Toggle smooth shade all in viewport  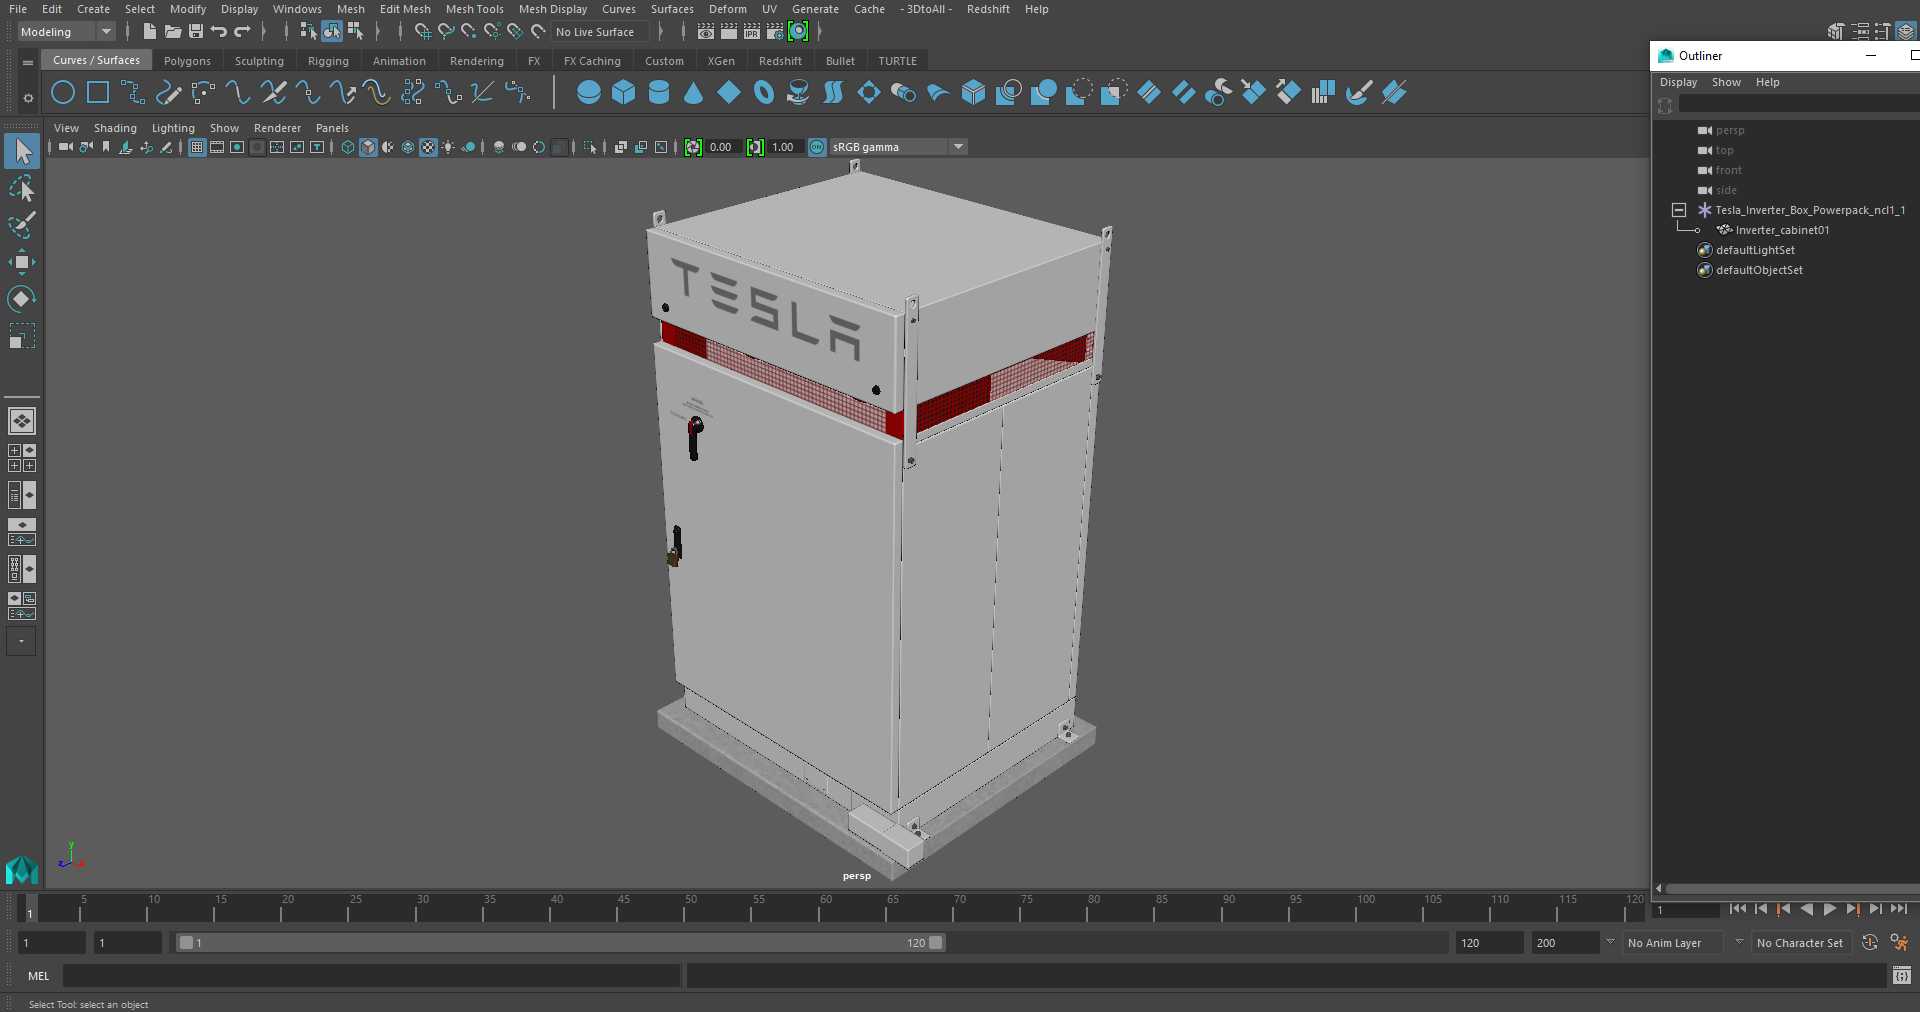[x=368, y=147]
